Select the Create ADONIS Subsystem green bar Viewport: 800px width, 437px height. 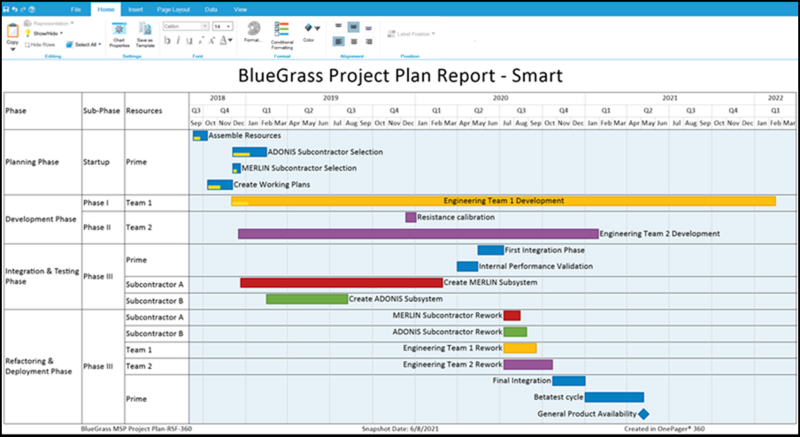point(307,299)
